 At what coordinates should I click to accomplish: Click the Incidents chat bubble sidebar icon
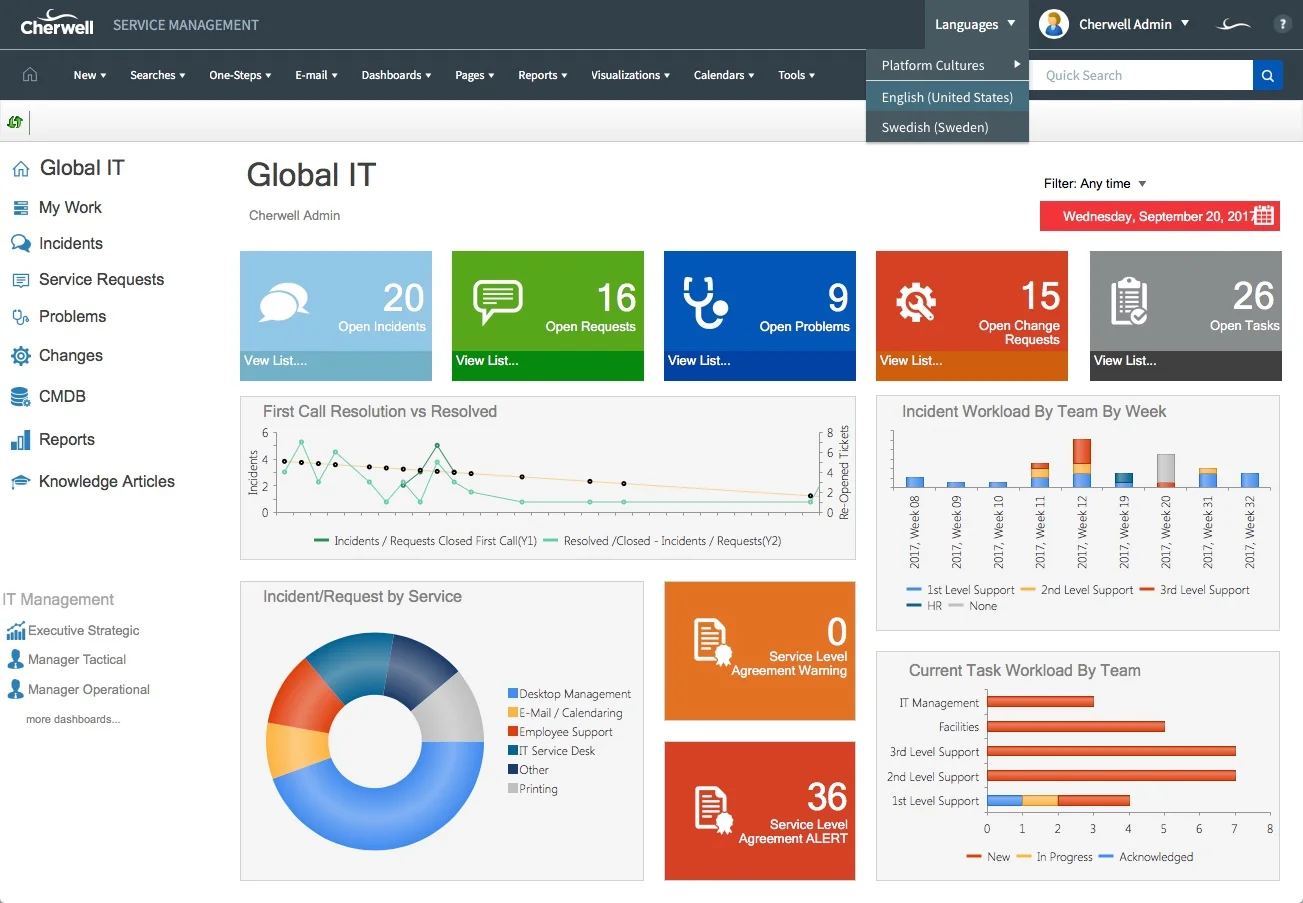[x=20, y=244]
